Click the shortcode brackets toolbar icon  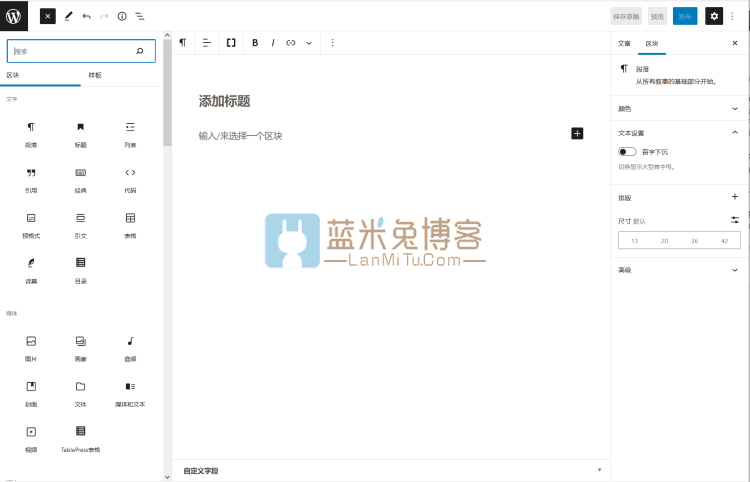click(x=231, y=43)
